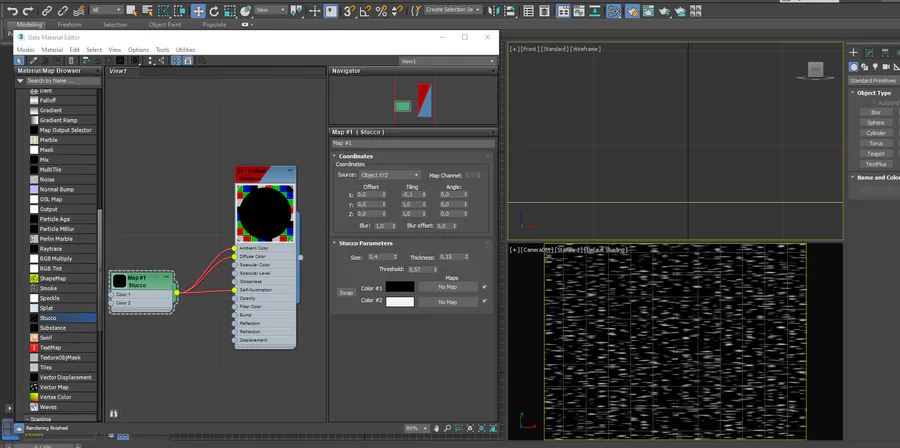Select the Rotate transform tool
The width and height of the screenshot is (900, 448).
click(213, 10)
